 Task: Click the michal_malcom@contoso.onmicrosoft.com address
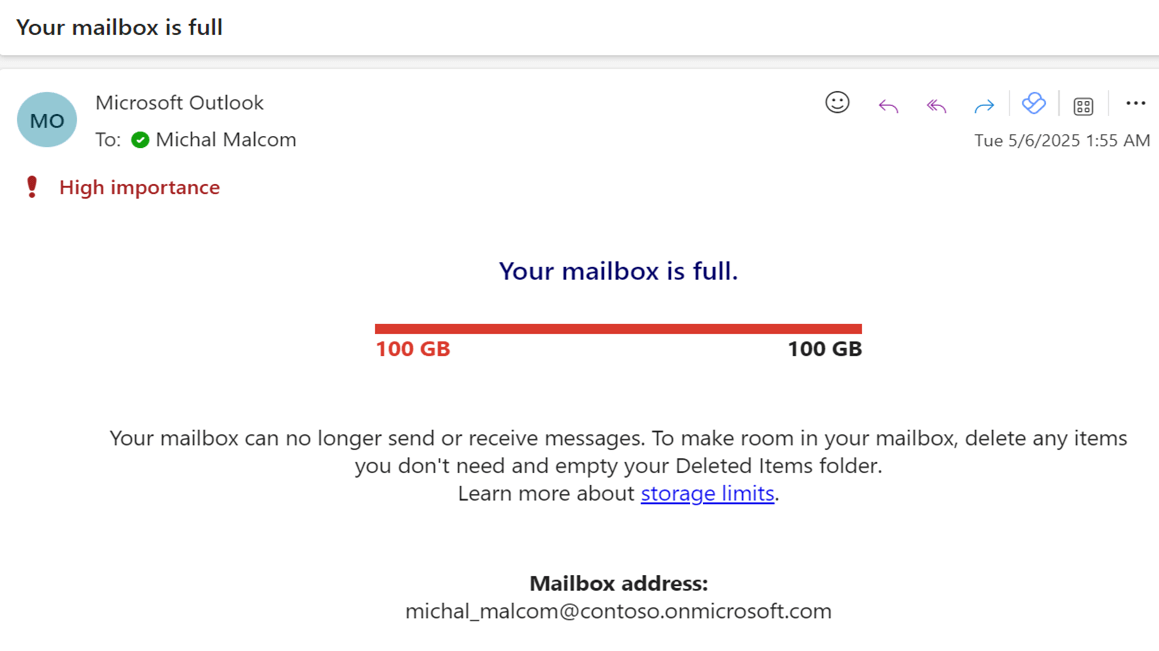(618, 611)
